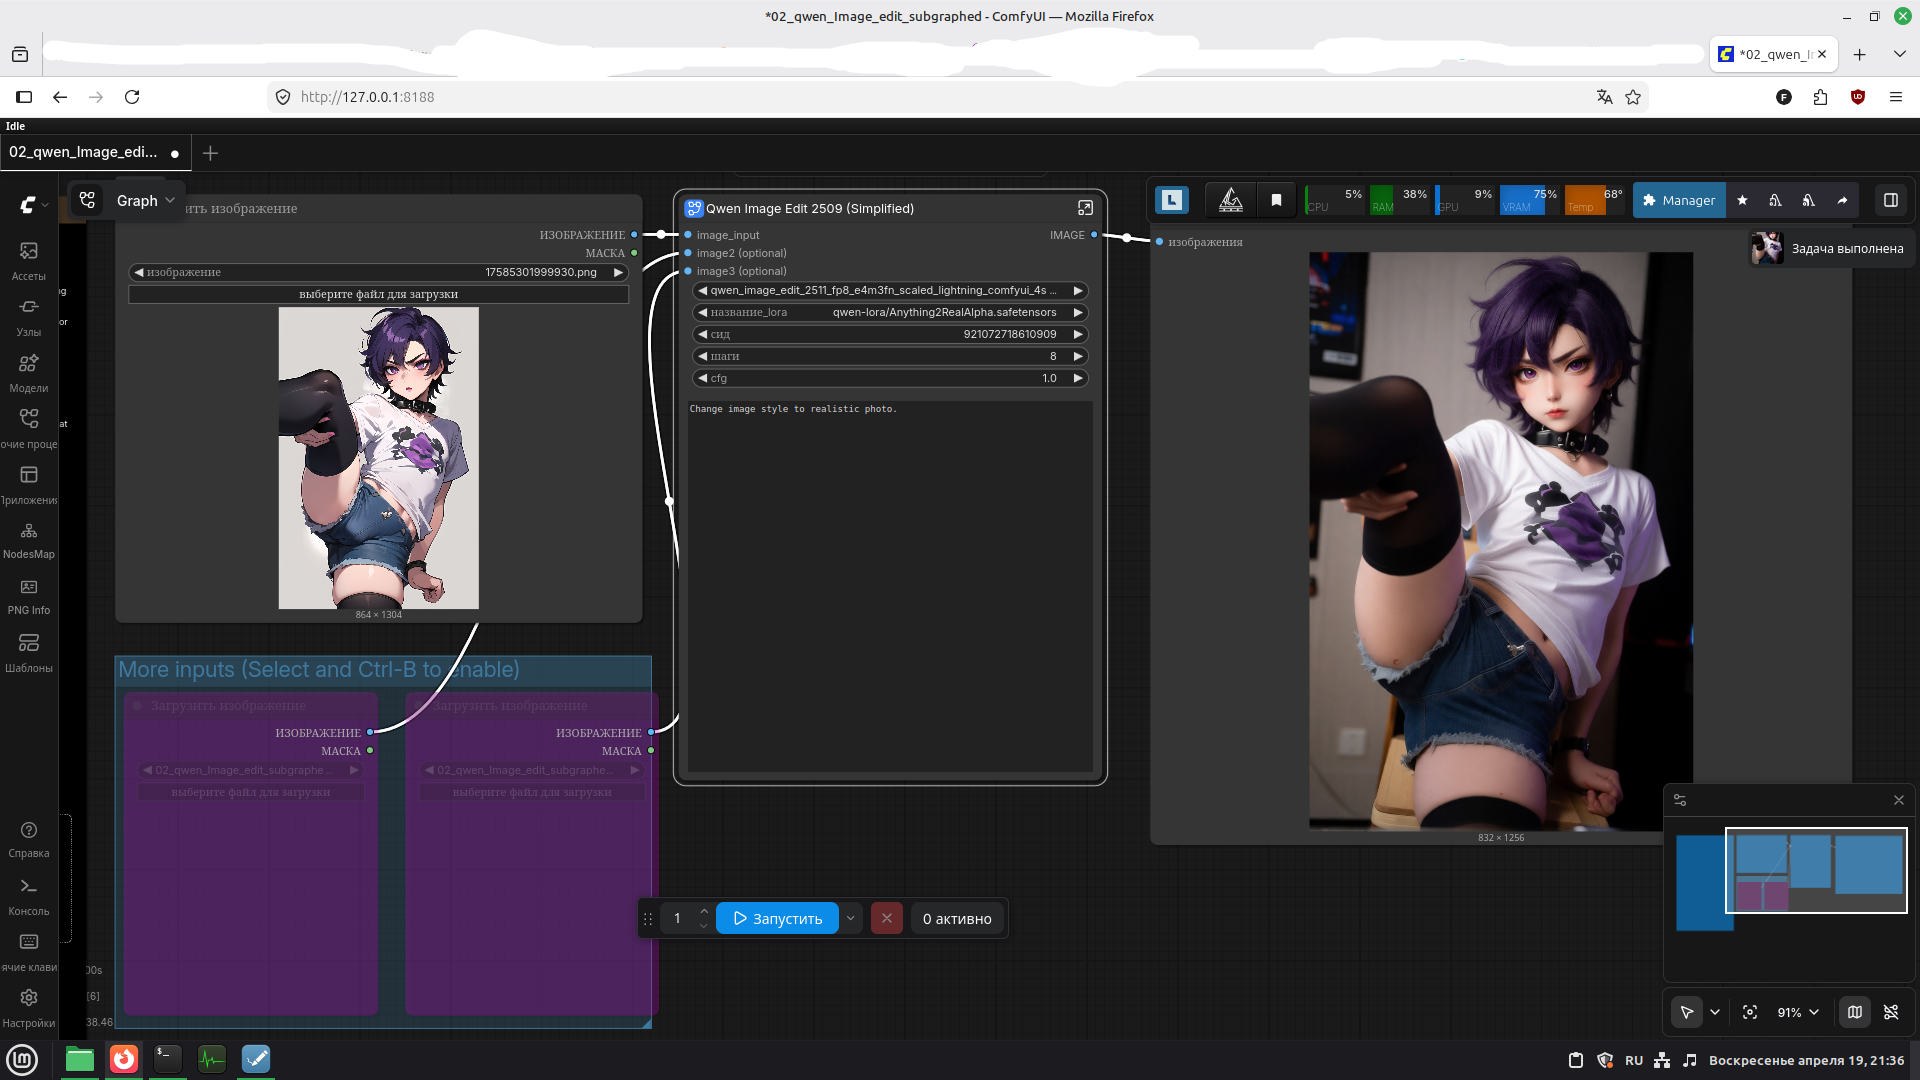Bookmark this page with the star icon
This screenshot has height=1080, width=1920.
1633,97
